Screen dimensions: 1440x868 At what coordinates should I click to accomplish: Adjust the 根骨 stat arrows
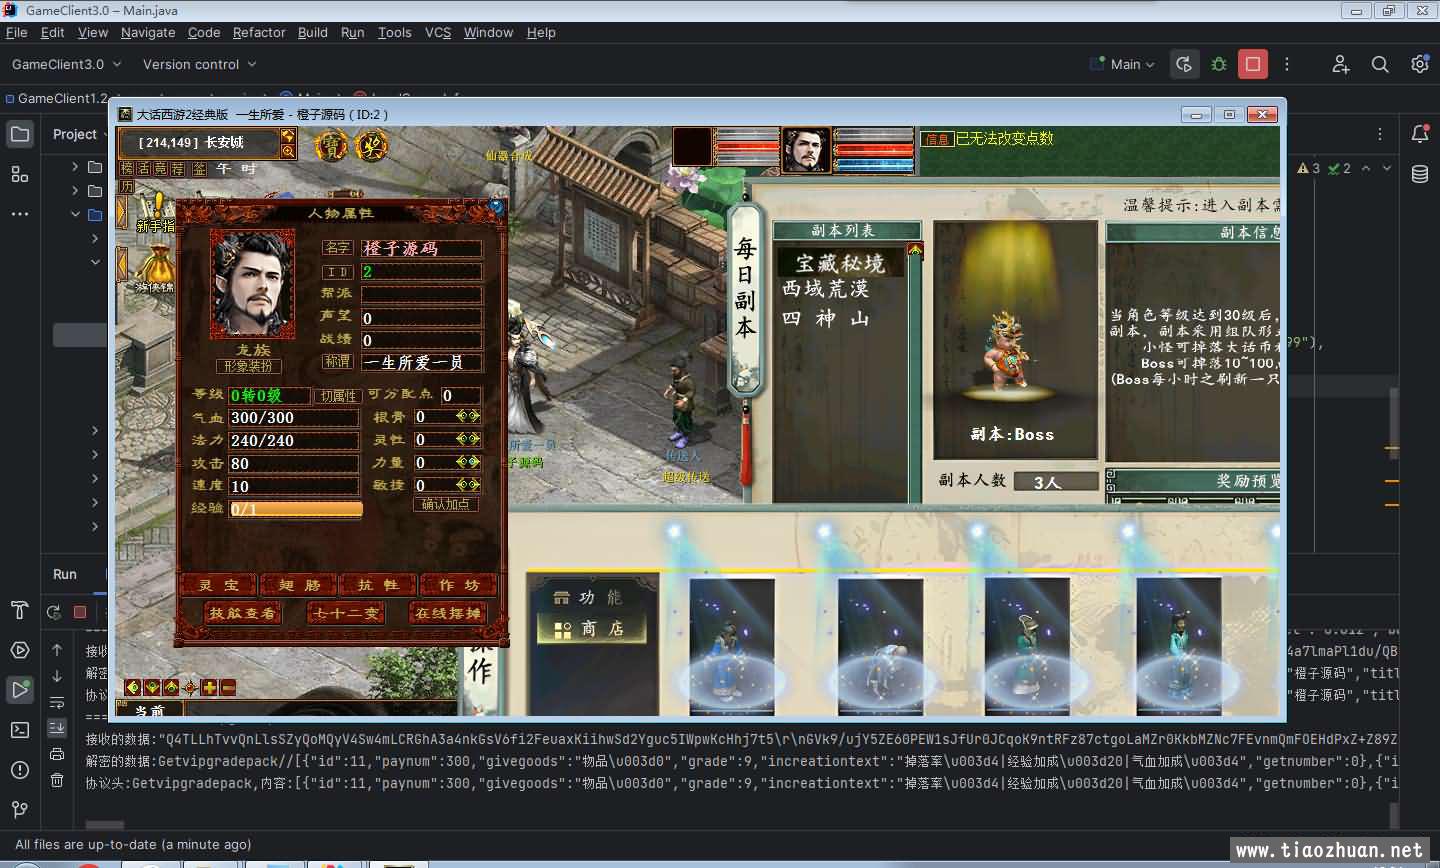pos(468,417)
